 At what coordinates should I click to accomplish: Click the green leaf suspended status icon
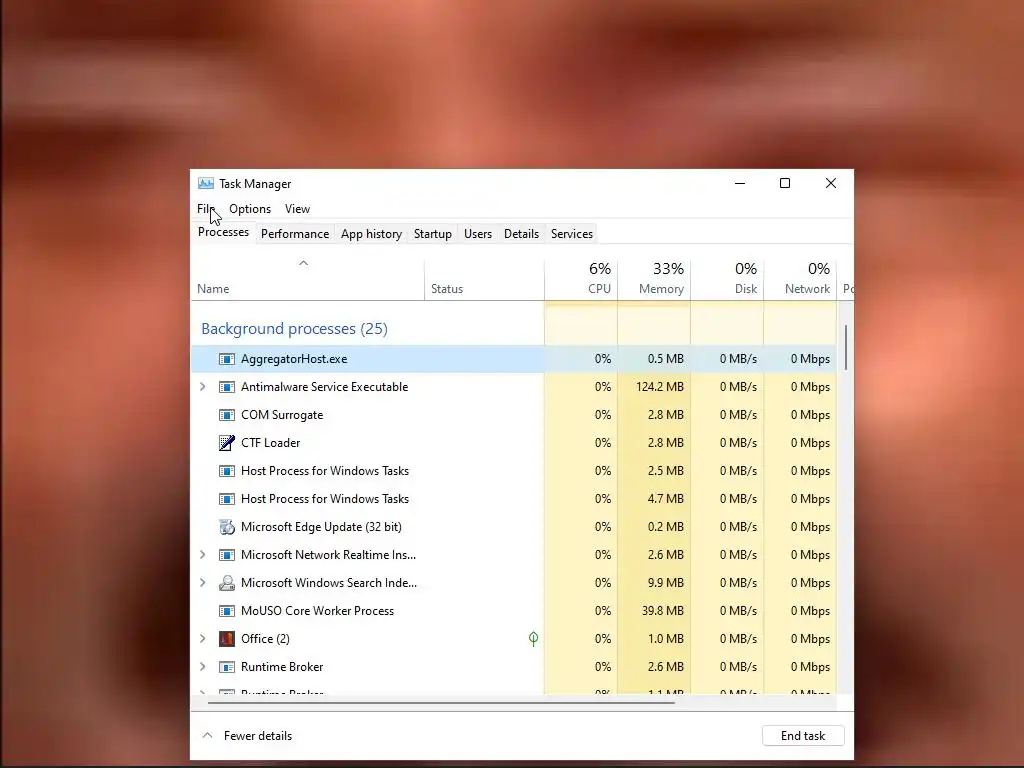click(534, 639)
